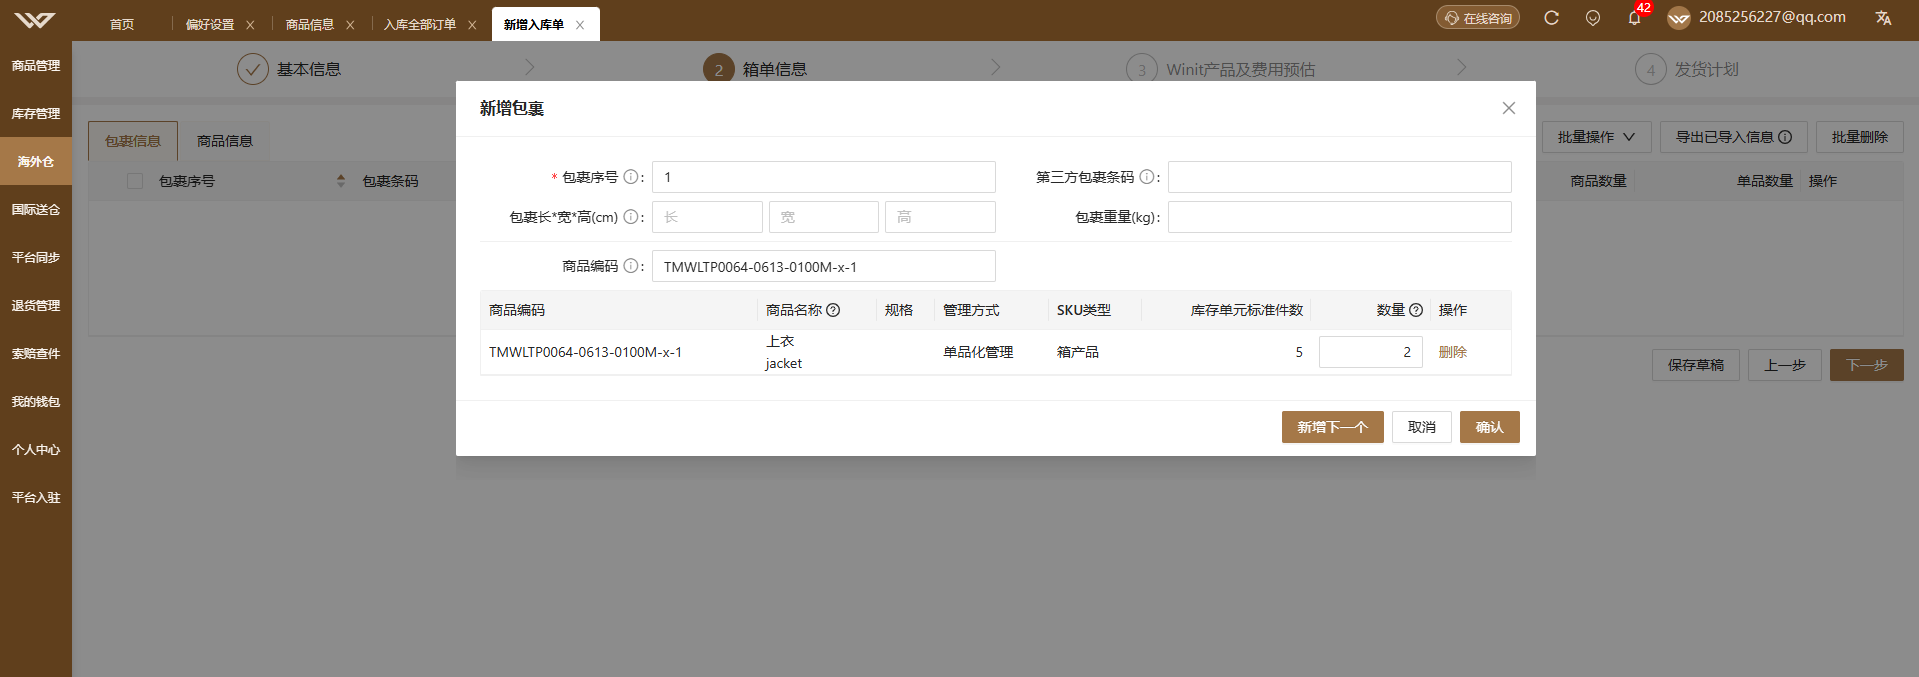
Task: Click 新增下一个 button
Action: tap(1333, 427)
